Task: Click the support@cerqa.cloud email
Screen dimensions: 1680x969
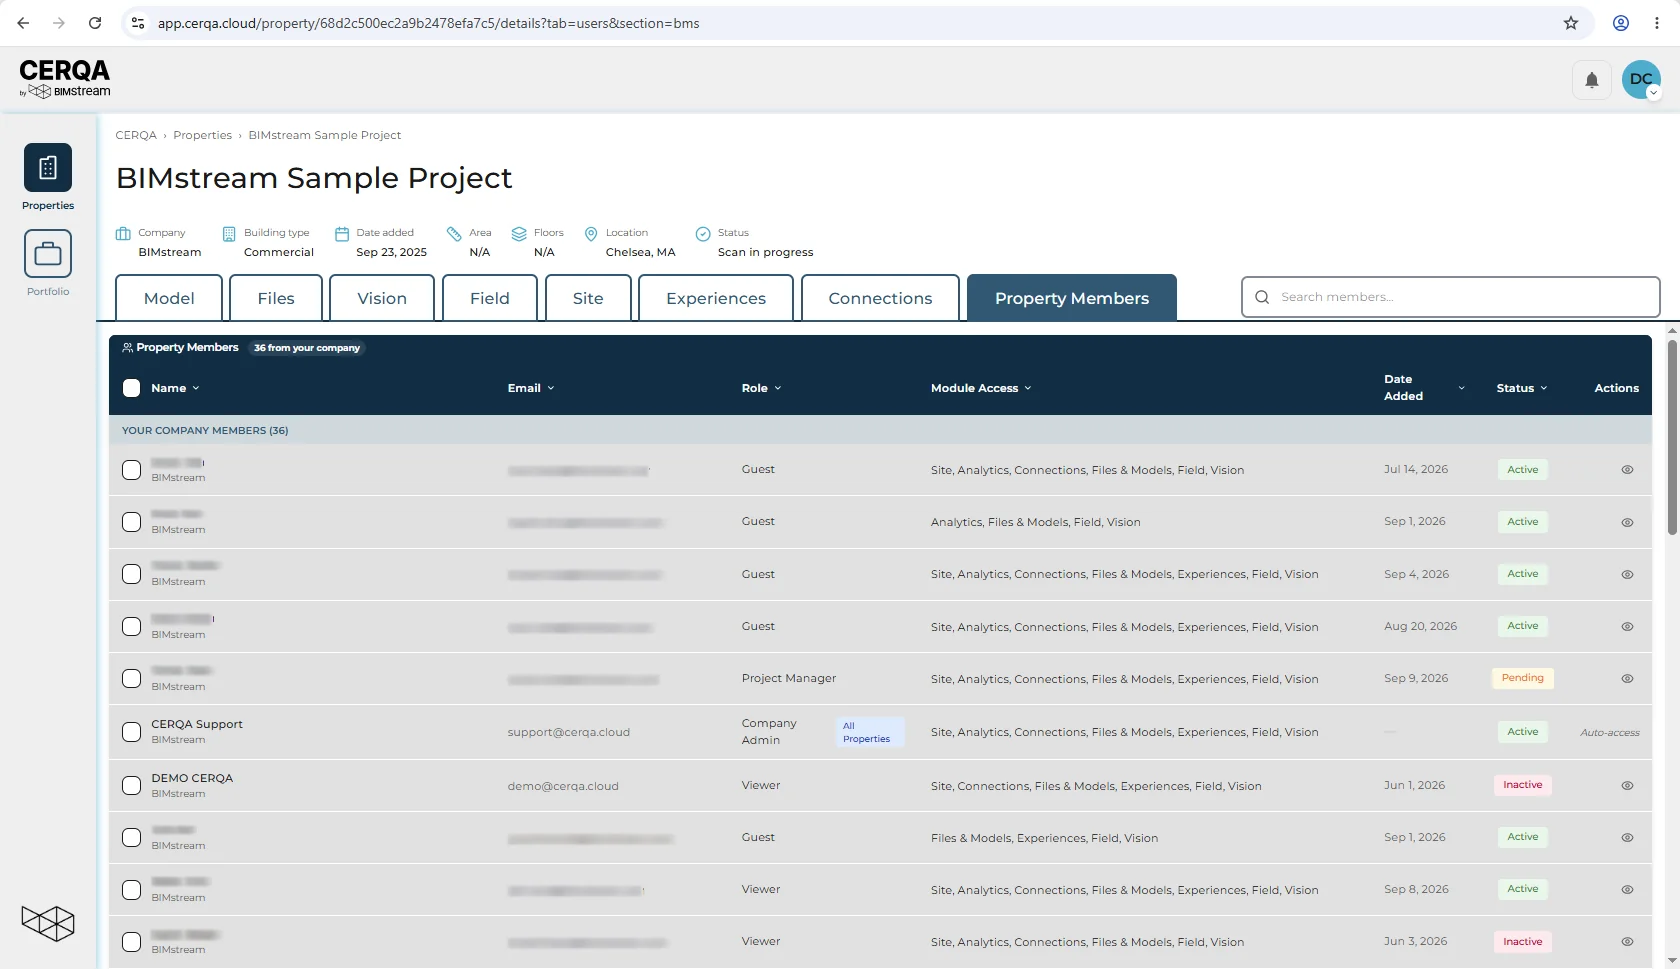Action: click(x=569, y=732)
